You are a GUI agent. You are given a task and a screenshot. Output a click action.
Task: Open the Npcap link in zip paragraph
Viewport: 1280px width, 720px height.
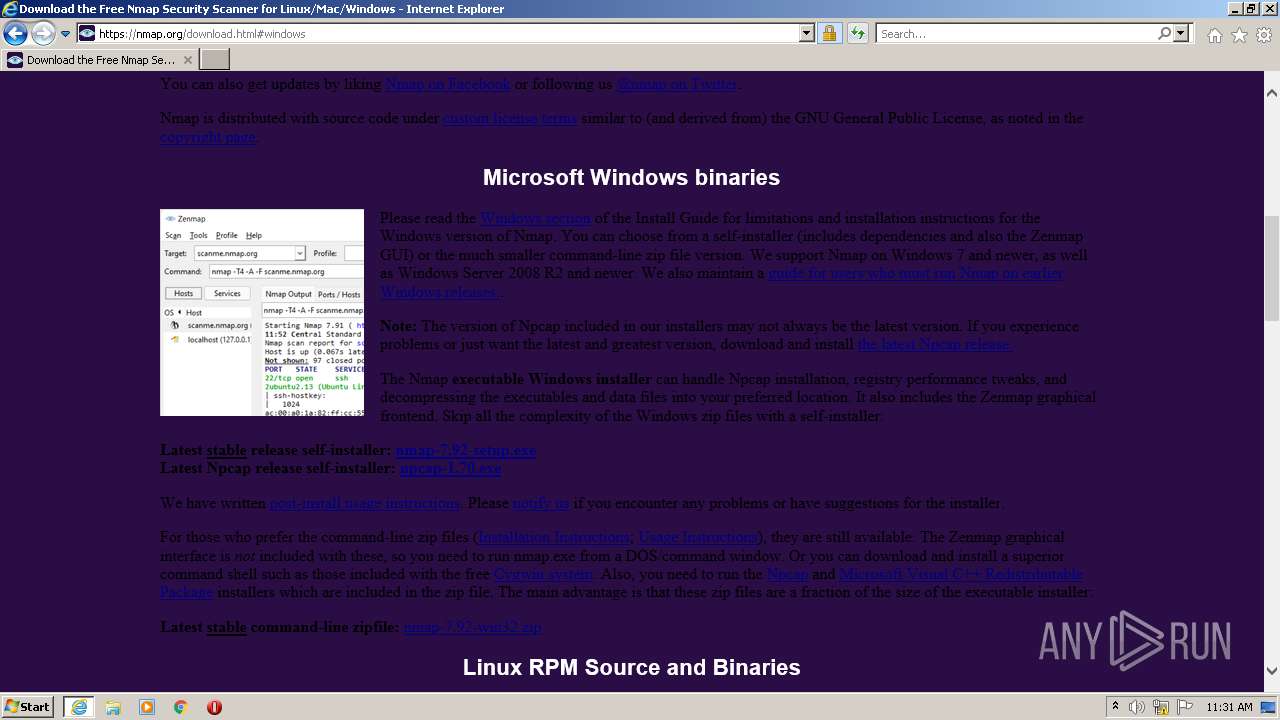coord(787,574)
